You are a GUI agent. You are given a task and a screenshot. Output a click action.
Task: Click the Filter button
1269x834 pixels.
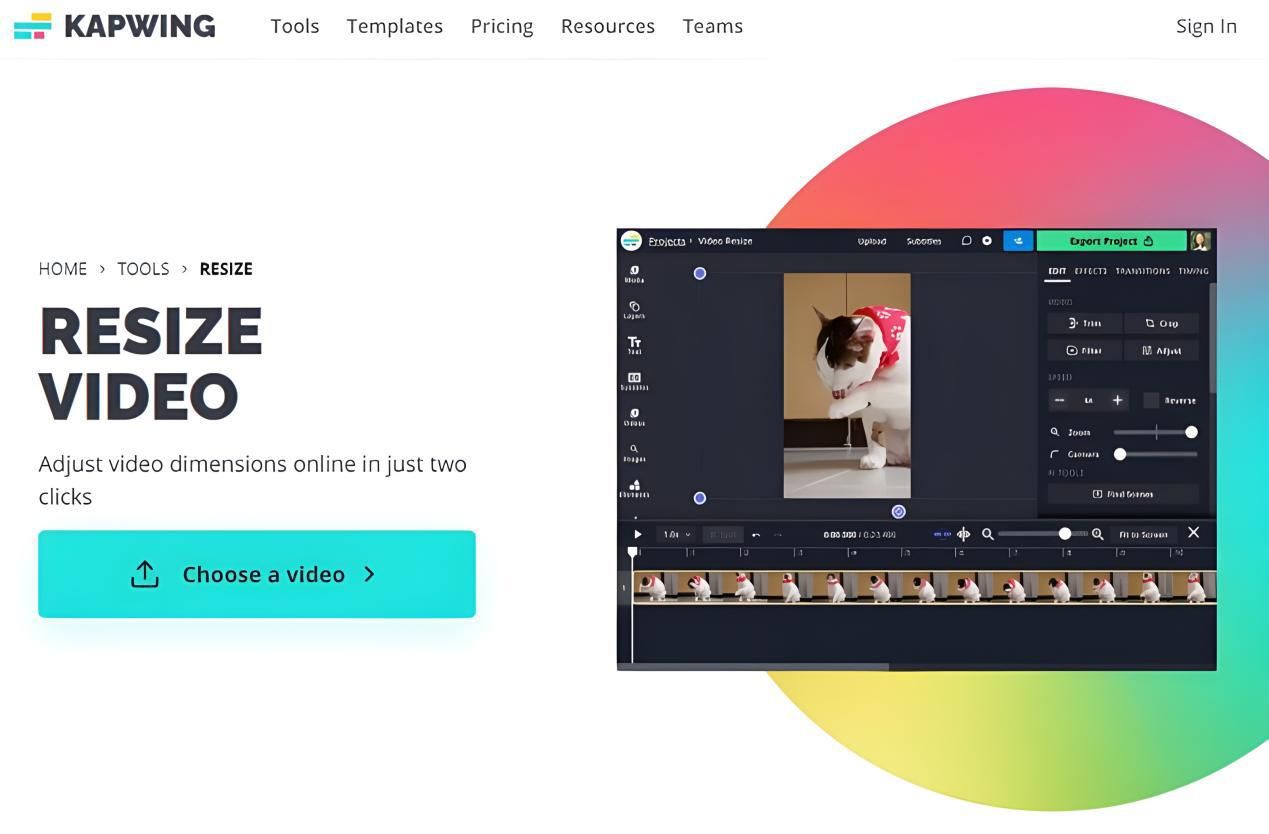click(1084, 351)
